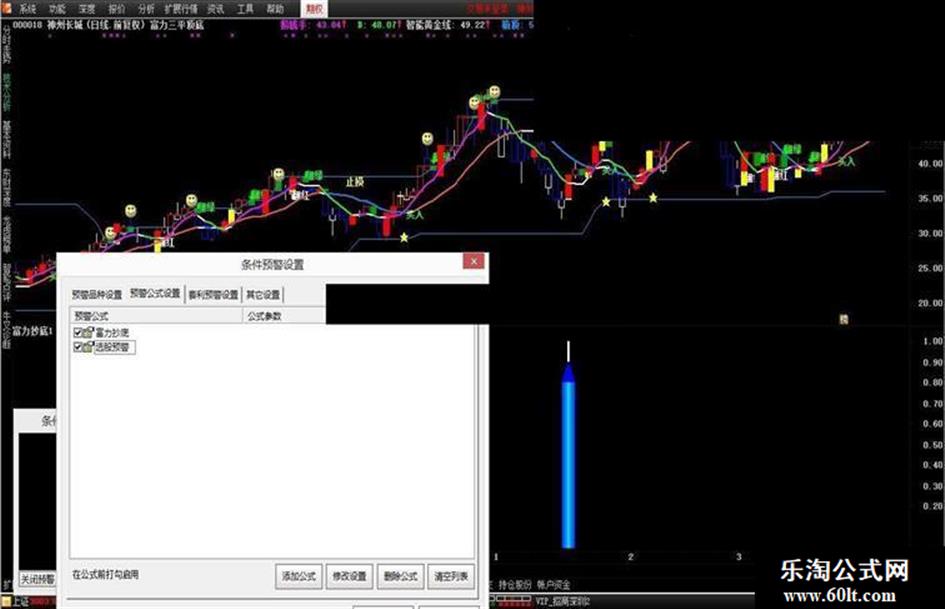Screen dimensions: 945x609
Task: Select the 选股预警 formula row text
Action: pos(113,347)
